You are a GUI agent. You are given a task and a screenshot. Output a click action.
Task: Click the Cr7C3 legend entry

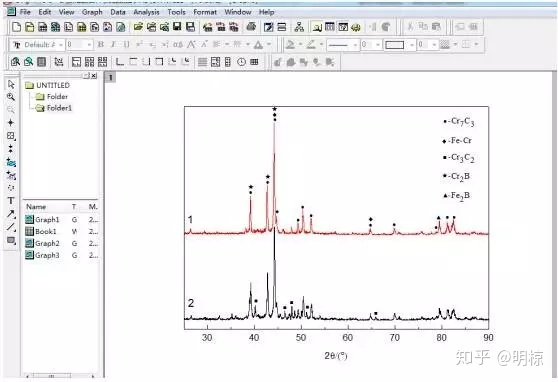(x=459, y=122)
